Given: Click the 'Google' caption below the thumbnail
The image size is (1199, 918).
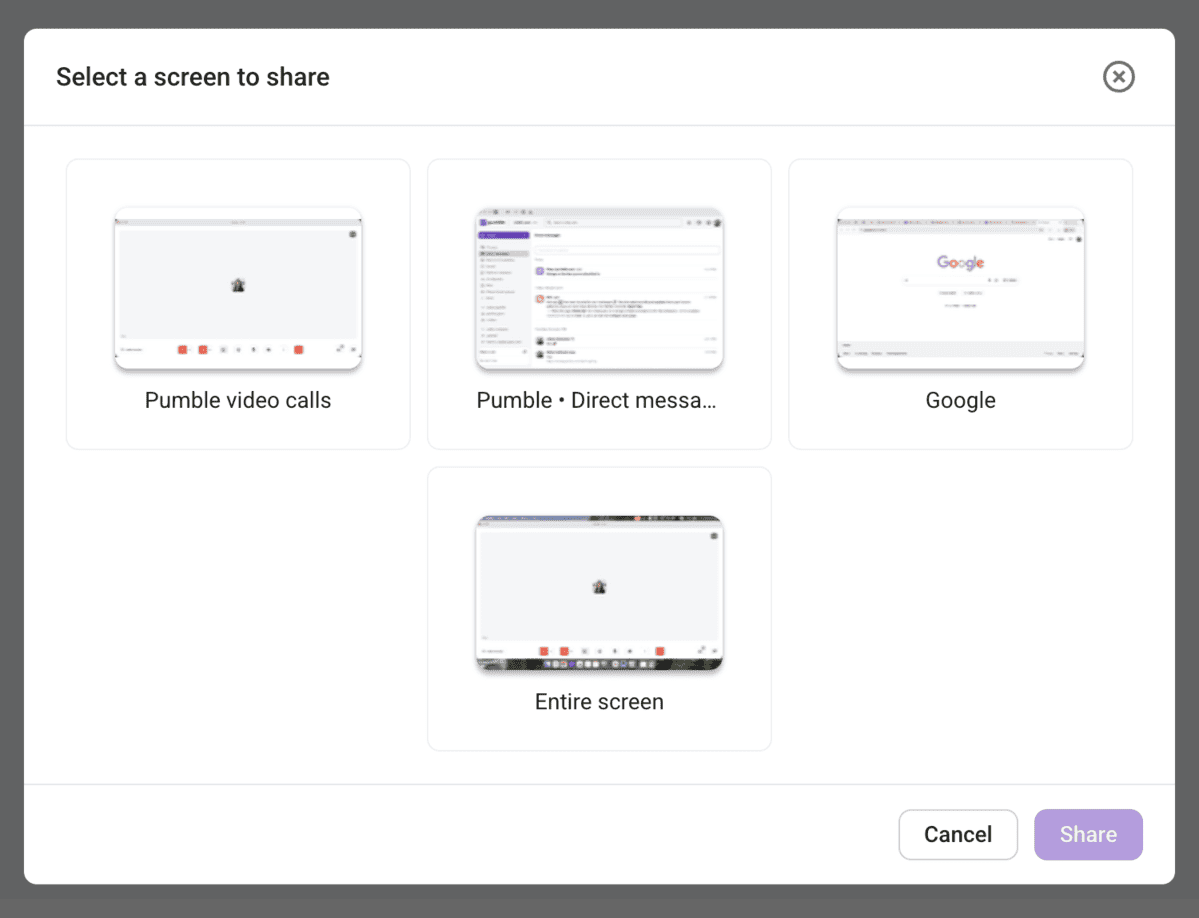Looking at the screenshot, I should (x=959, y=400).
